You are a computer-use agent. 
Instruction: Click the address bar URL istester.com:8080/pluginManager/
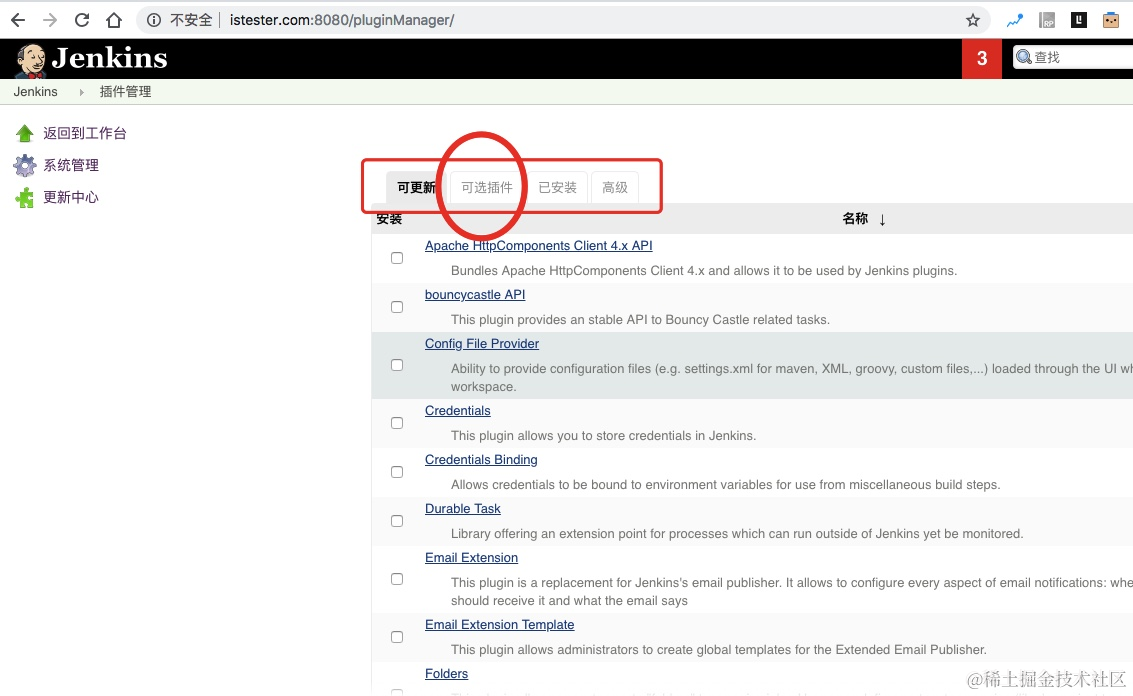342,20
